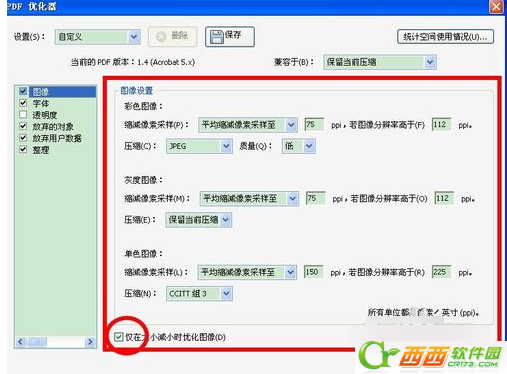The width and height of the screenshot is (507, 374).
Task: Open the 兼容于 compatibility dropdown
Action: coord(380,62)
